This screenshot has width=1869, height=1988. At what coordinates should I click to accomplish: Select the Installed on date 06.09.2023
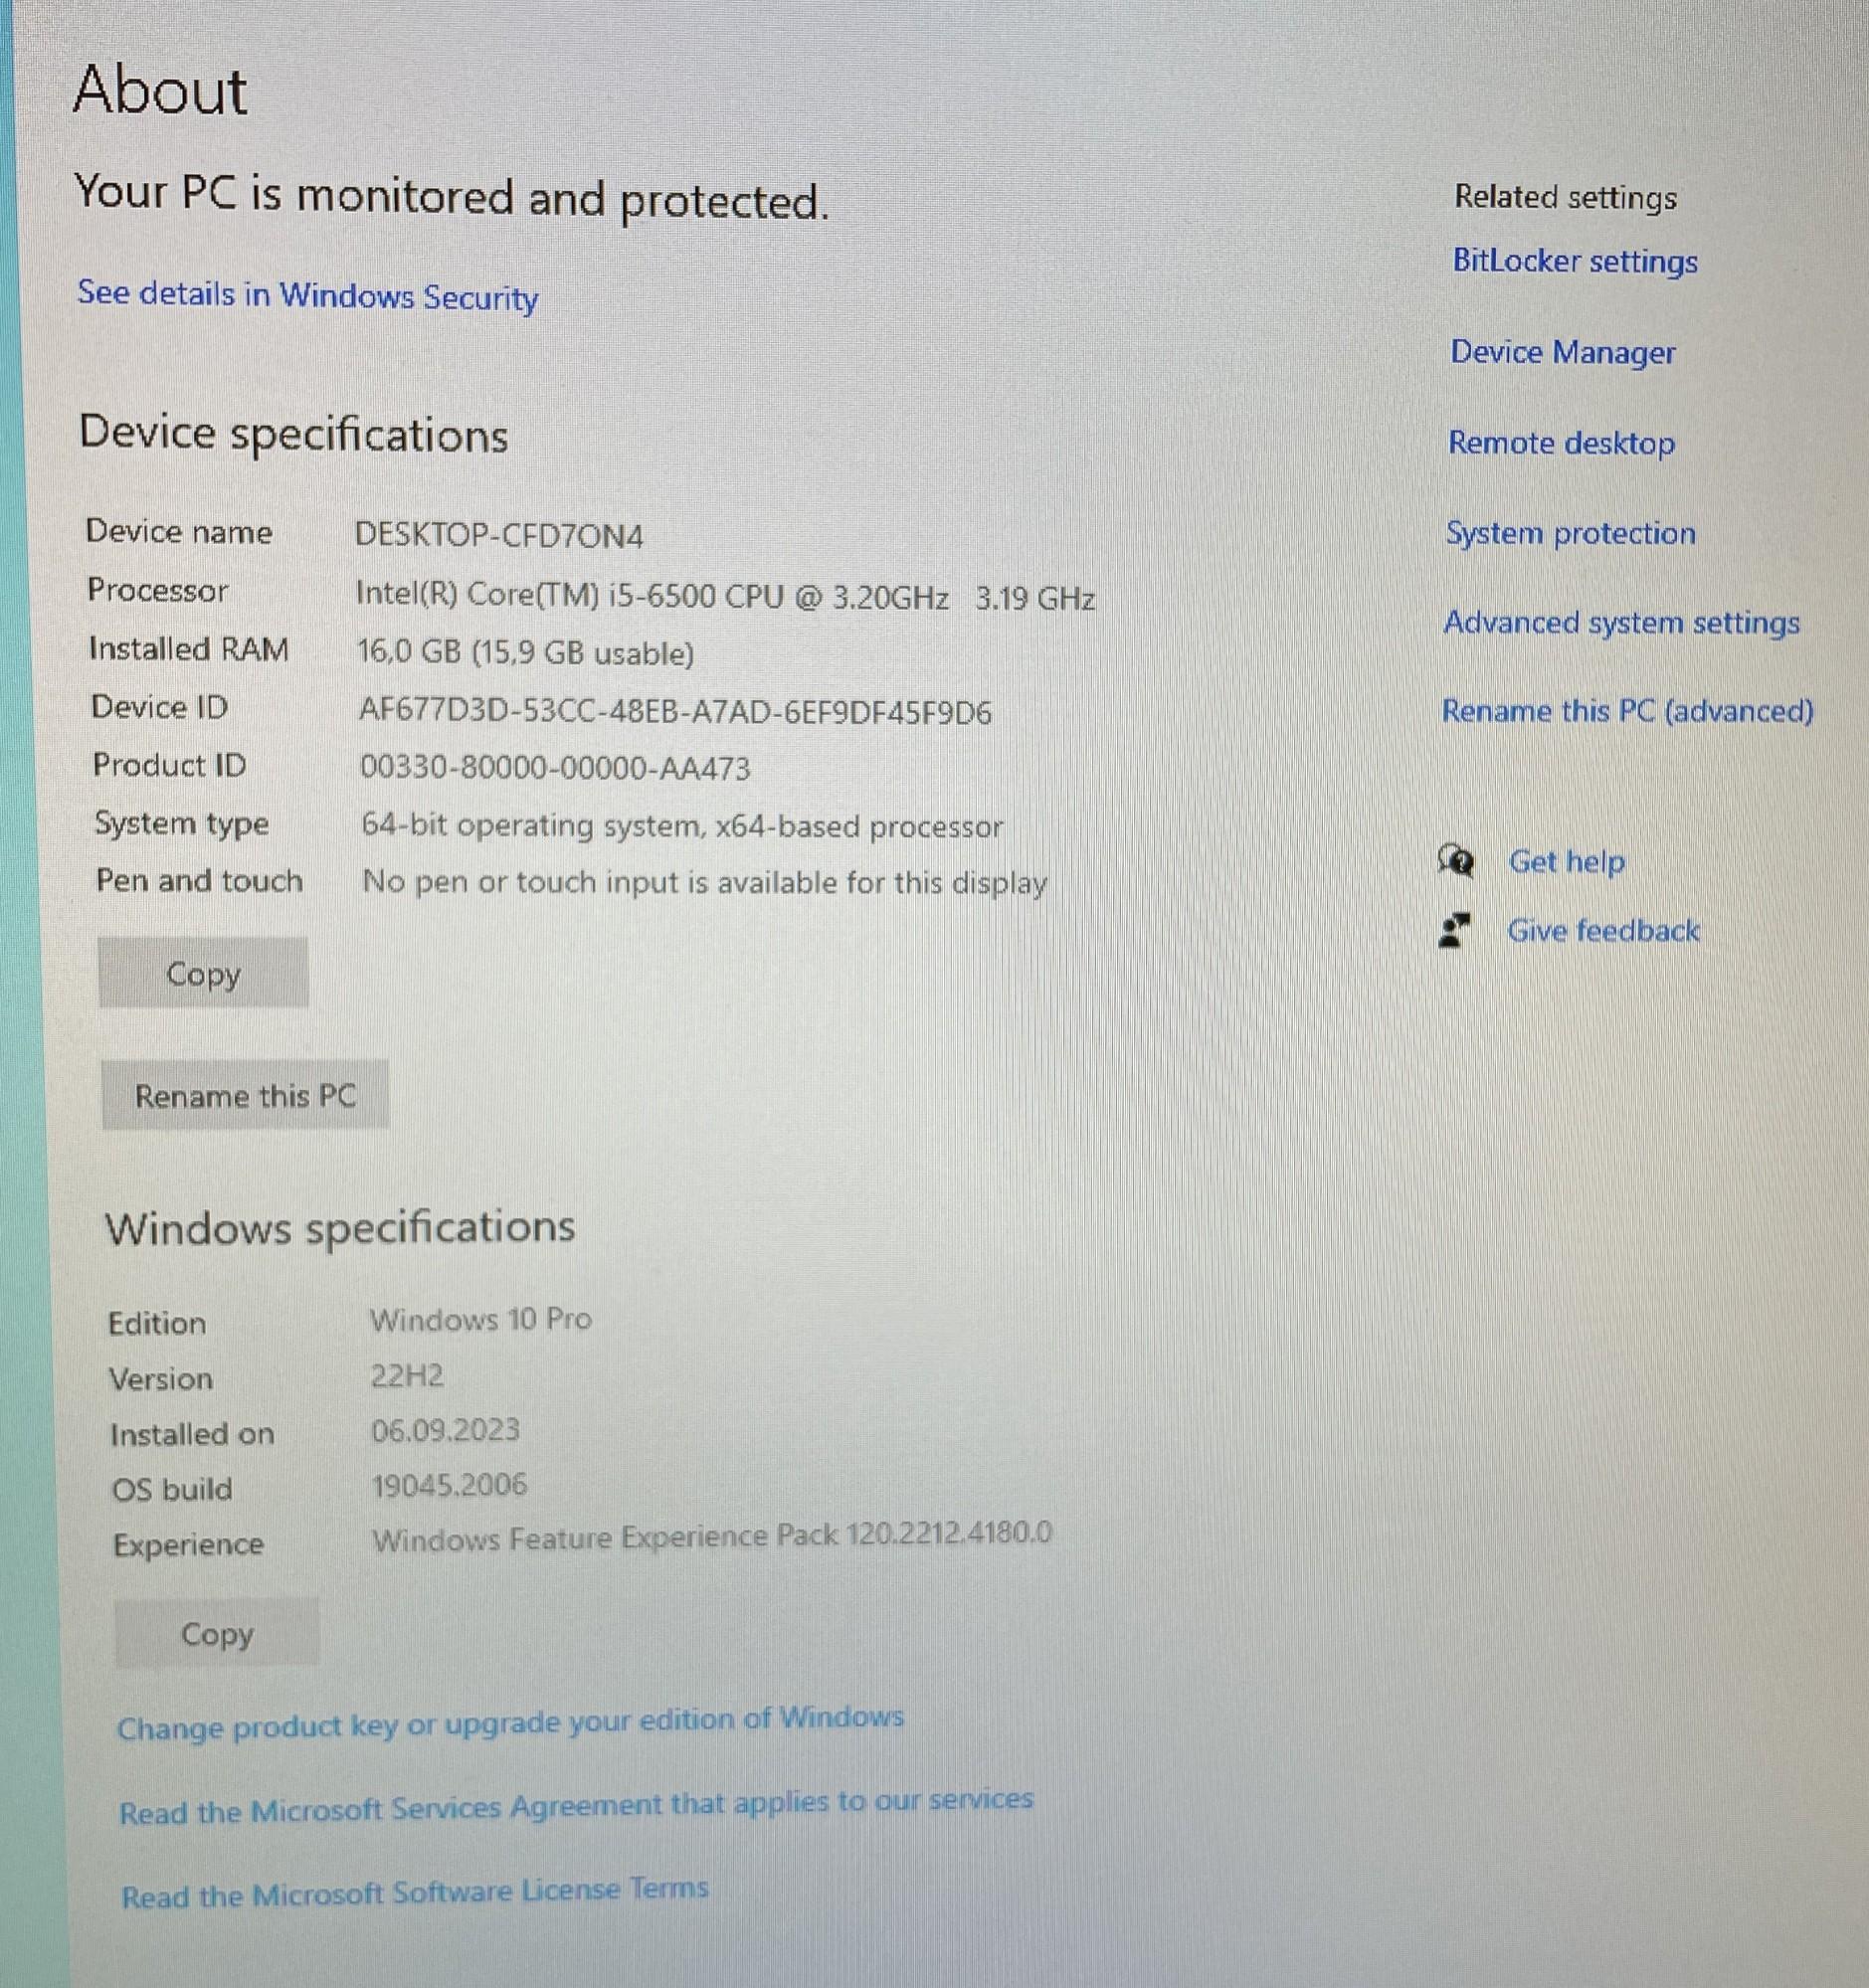pyautogui.click(x=446, y=1431)
